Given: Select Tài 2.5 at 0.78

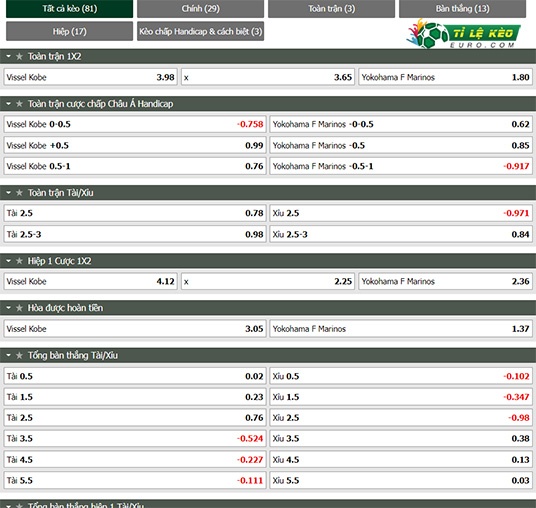Looking at the screenshot, I should (135, 213).
